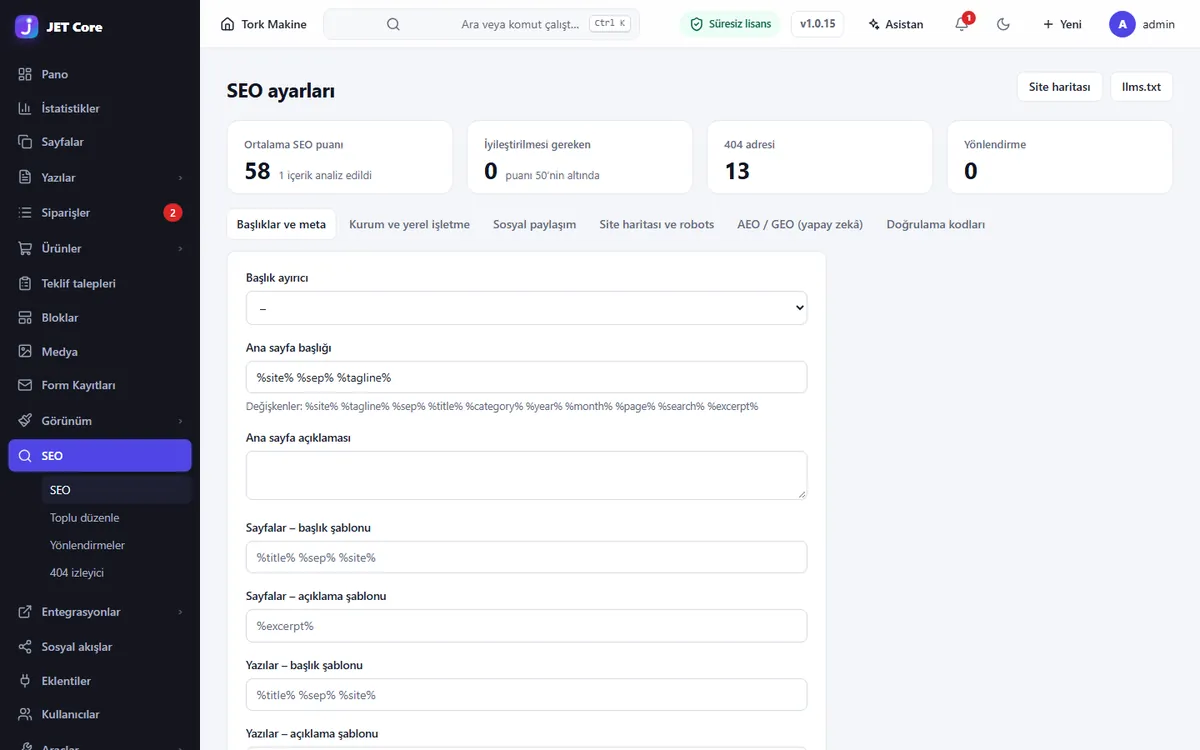
Task: Switch to Kurum ve yerel işletme tab
Action: coord(409,224)
